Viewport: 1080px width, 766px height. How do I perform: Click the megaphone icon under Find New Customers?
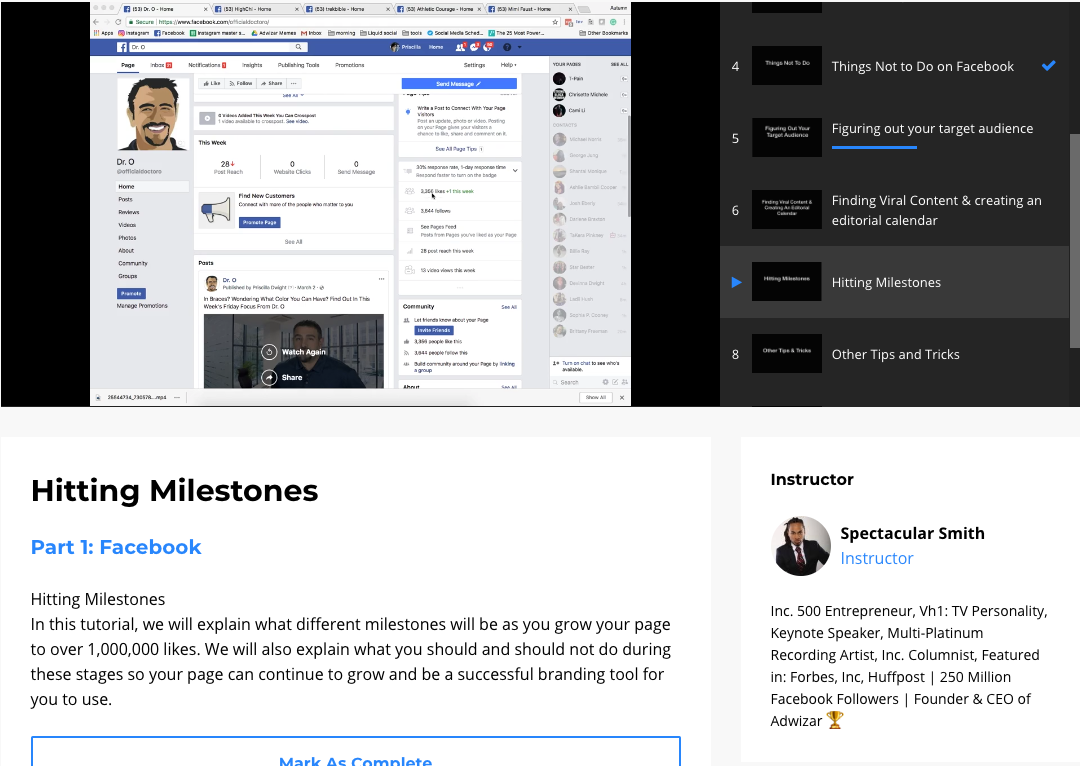[217, 210]
